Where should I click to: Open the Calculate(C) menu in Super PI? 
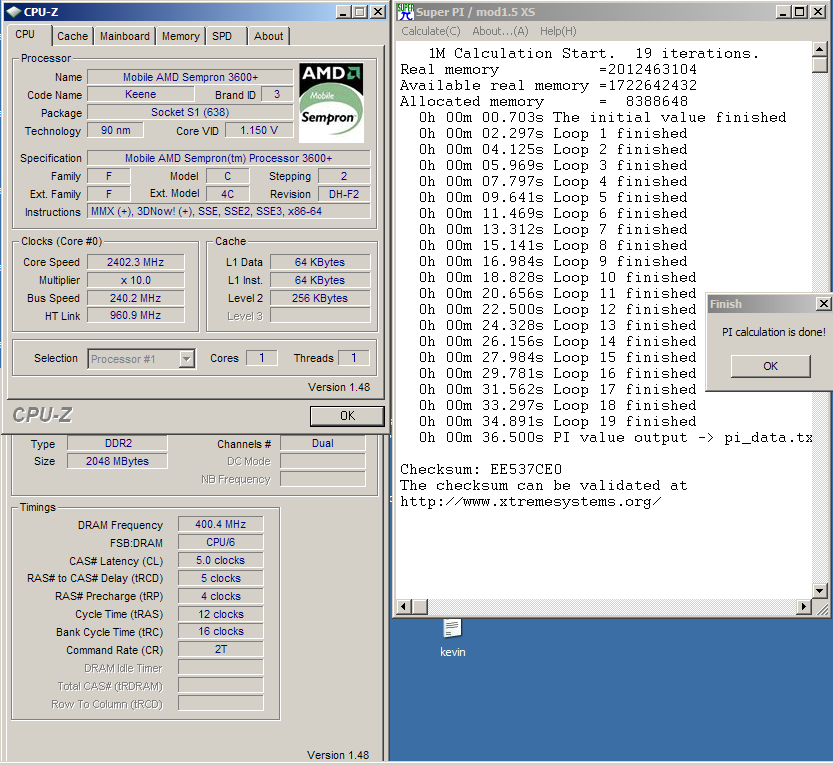(431, 31)
